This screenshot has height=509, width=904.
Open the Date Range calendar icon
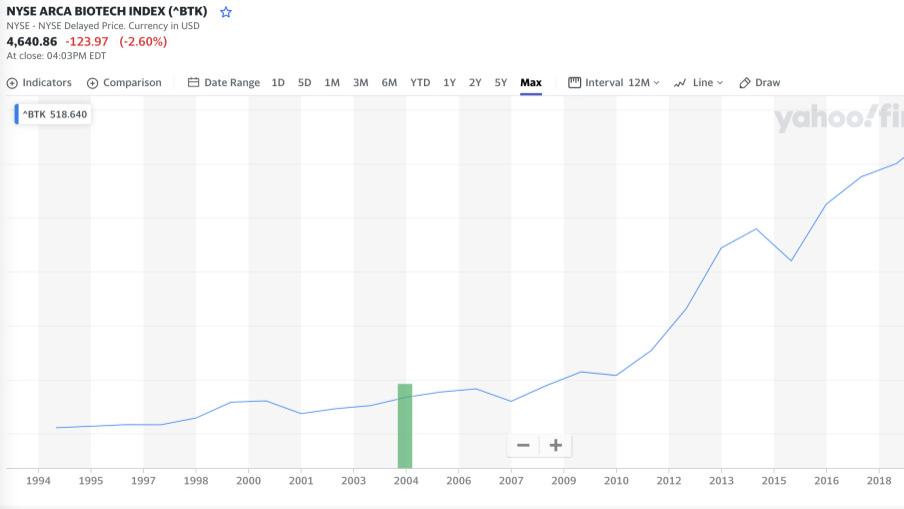[x=193, y=82]
